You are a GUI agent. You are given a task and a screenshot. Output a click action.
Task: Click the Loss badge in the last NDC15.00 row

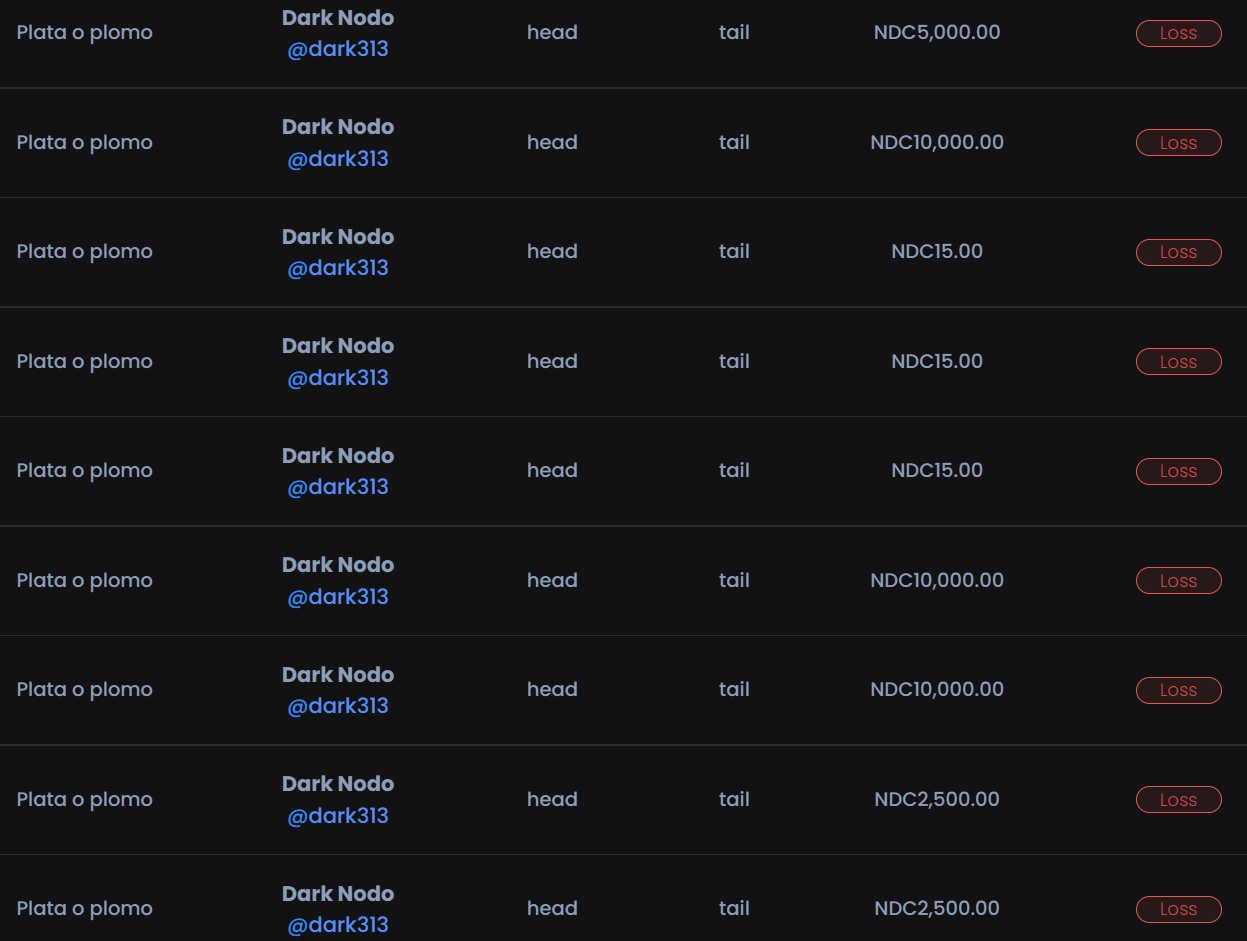point(1178,471)
